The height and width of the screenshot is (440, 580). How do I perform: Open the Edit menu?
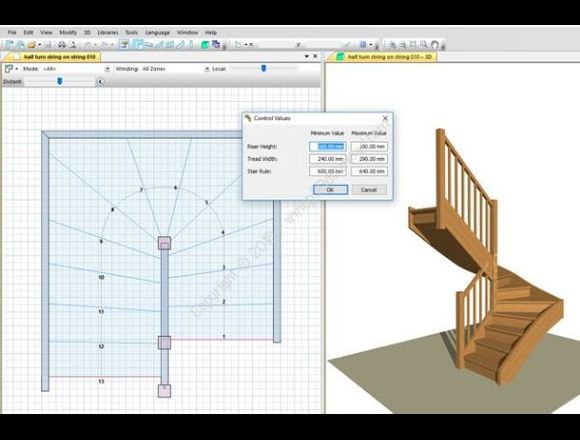point(28,33)
